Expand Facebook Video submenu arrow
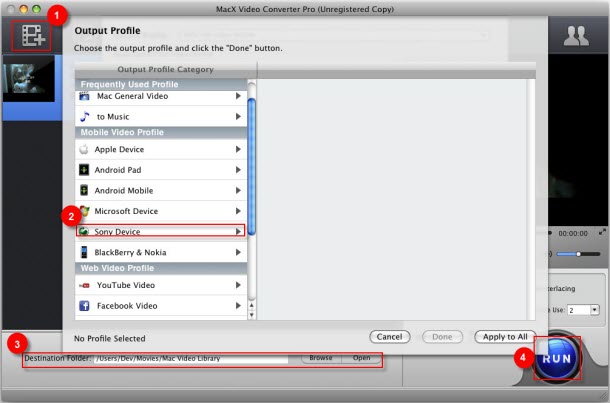 point(238,306)
